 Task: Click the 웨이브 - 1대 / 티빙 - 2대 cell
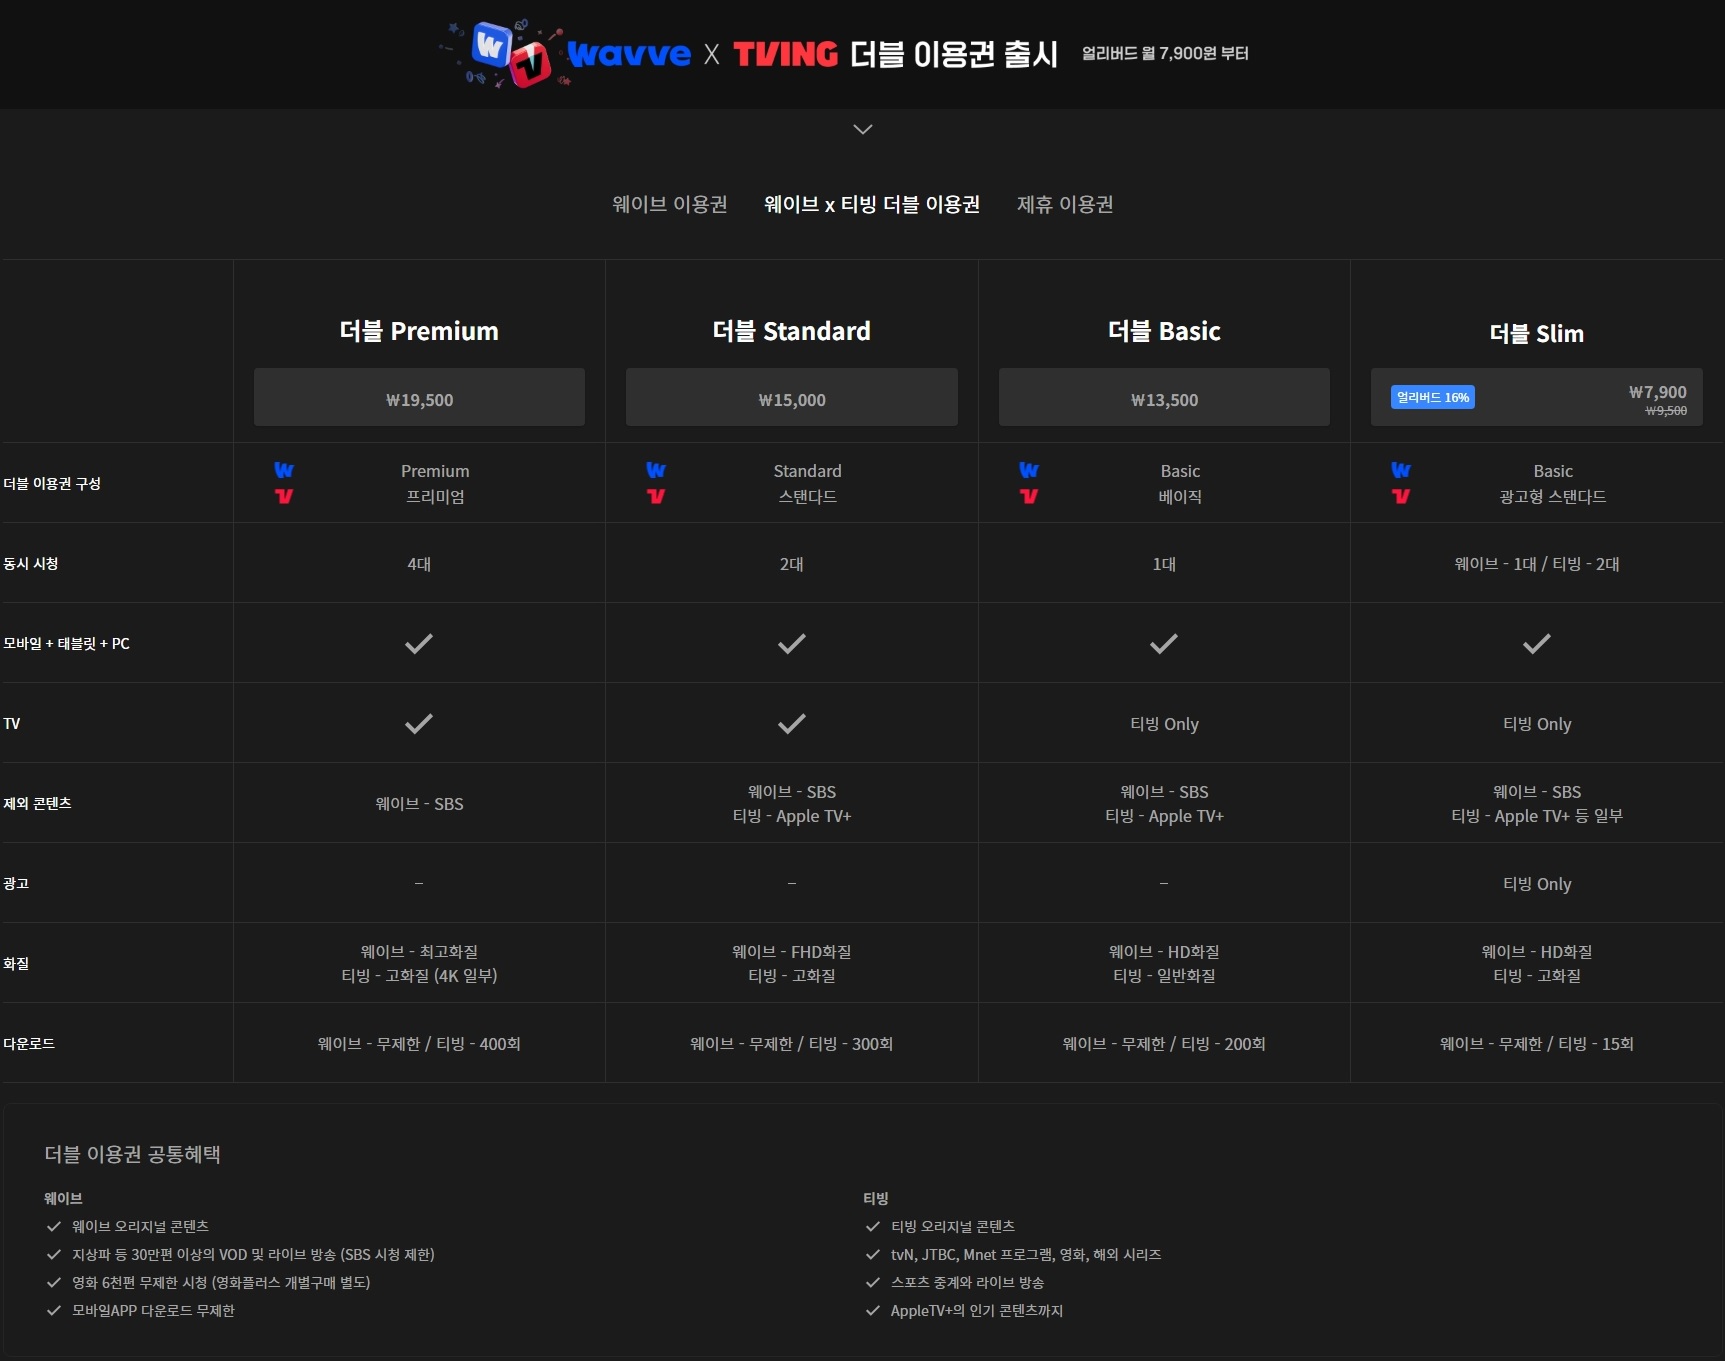(x=1537, y=564)
